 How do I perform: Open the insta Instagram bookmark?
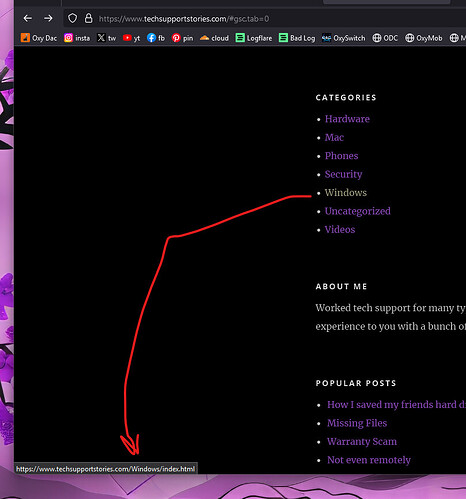pos(77,38)
